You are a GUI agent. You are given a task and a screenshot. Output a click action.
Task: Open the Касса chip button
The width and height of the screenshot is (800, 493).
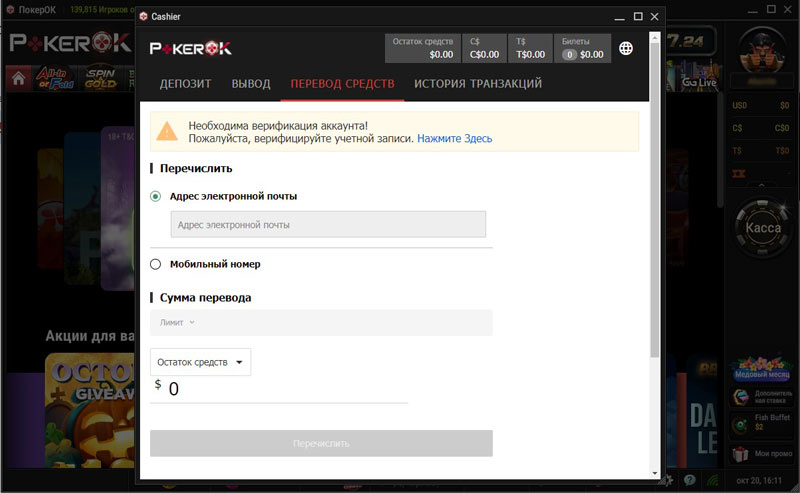(763, 228)
